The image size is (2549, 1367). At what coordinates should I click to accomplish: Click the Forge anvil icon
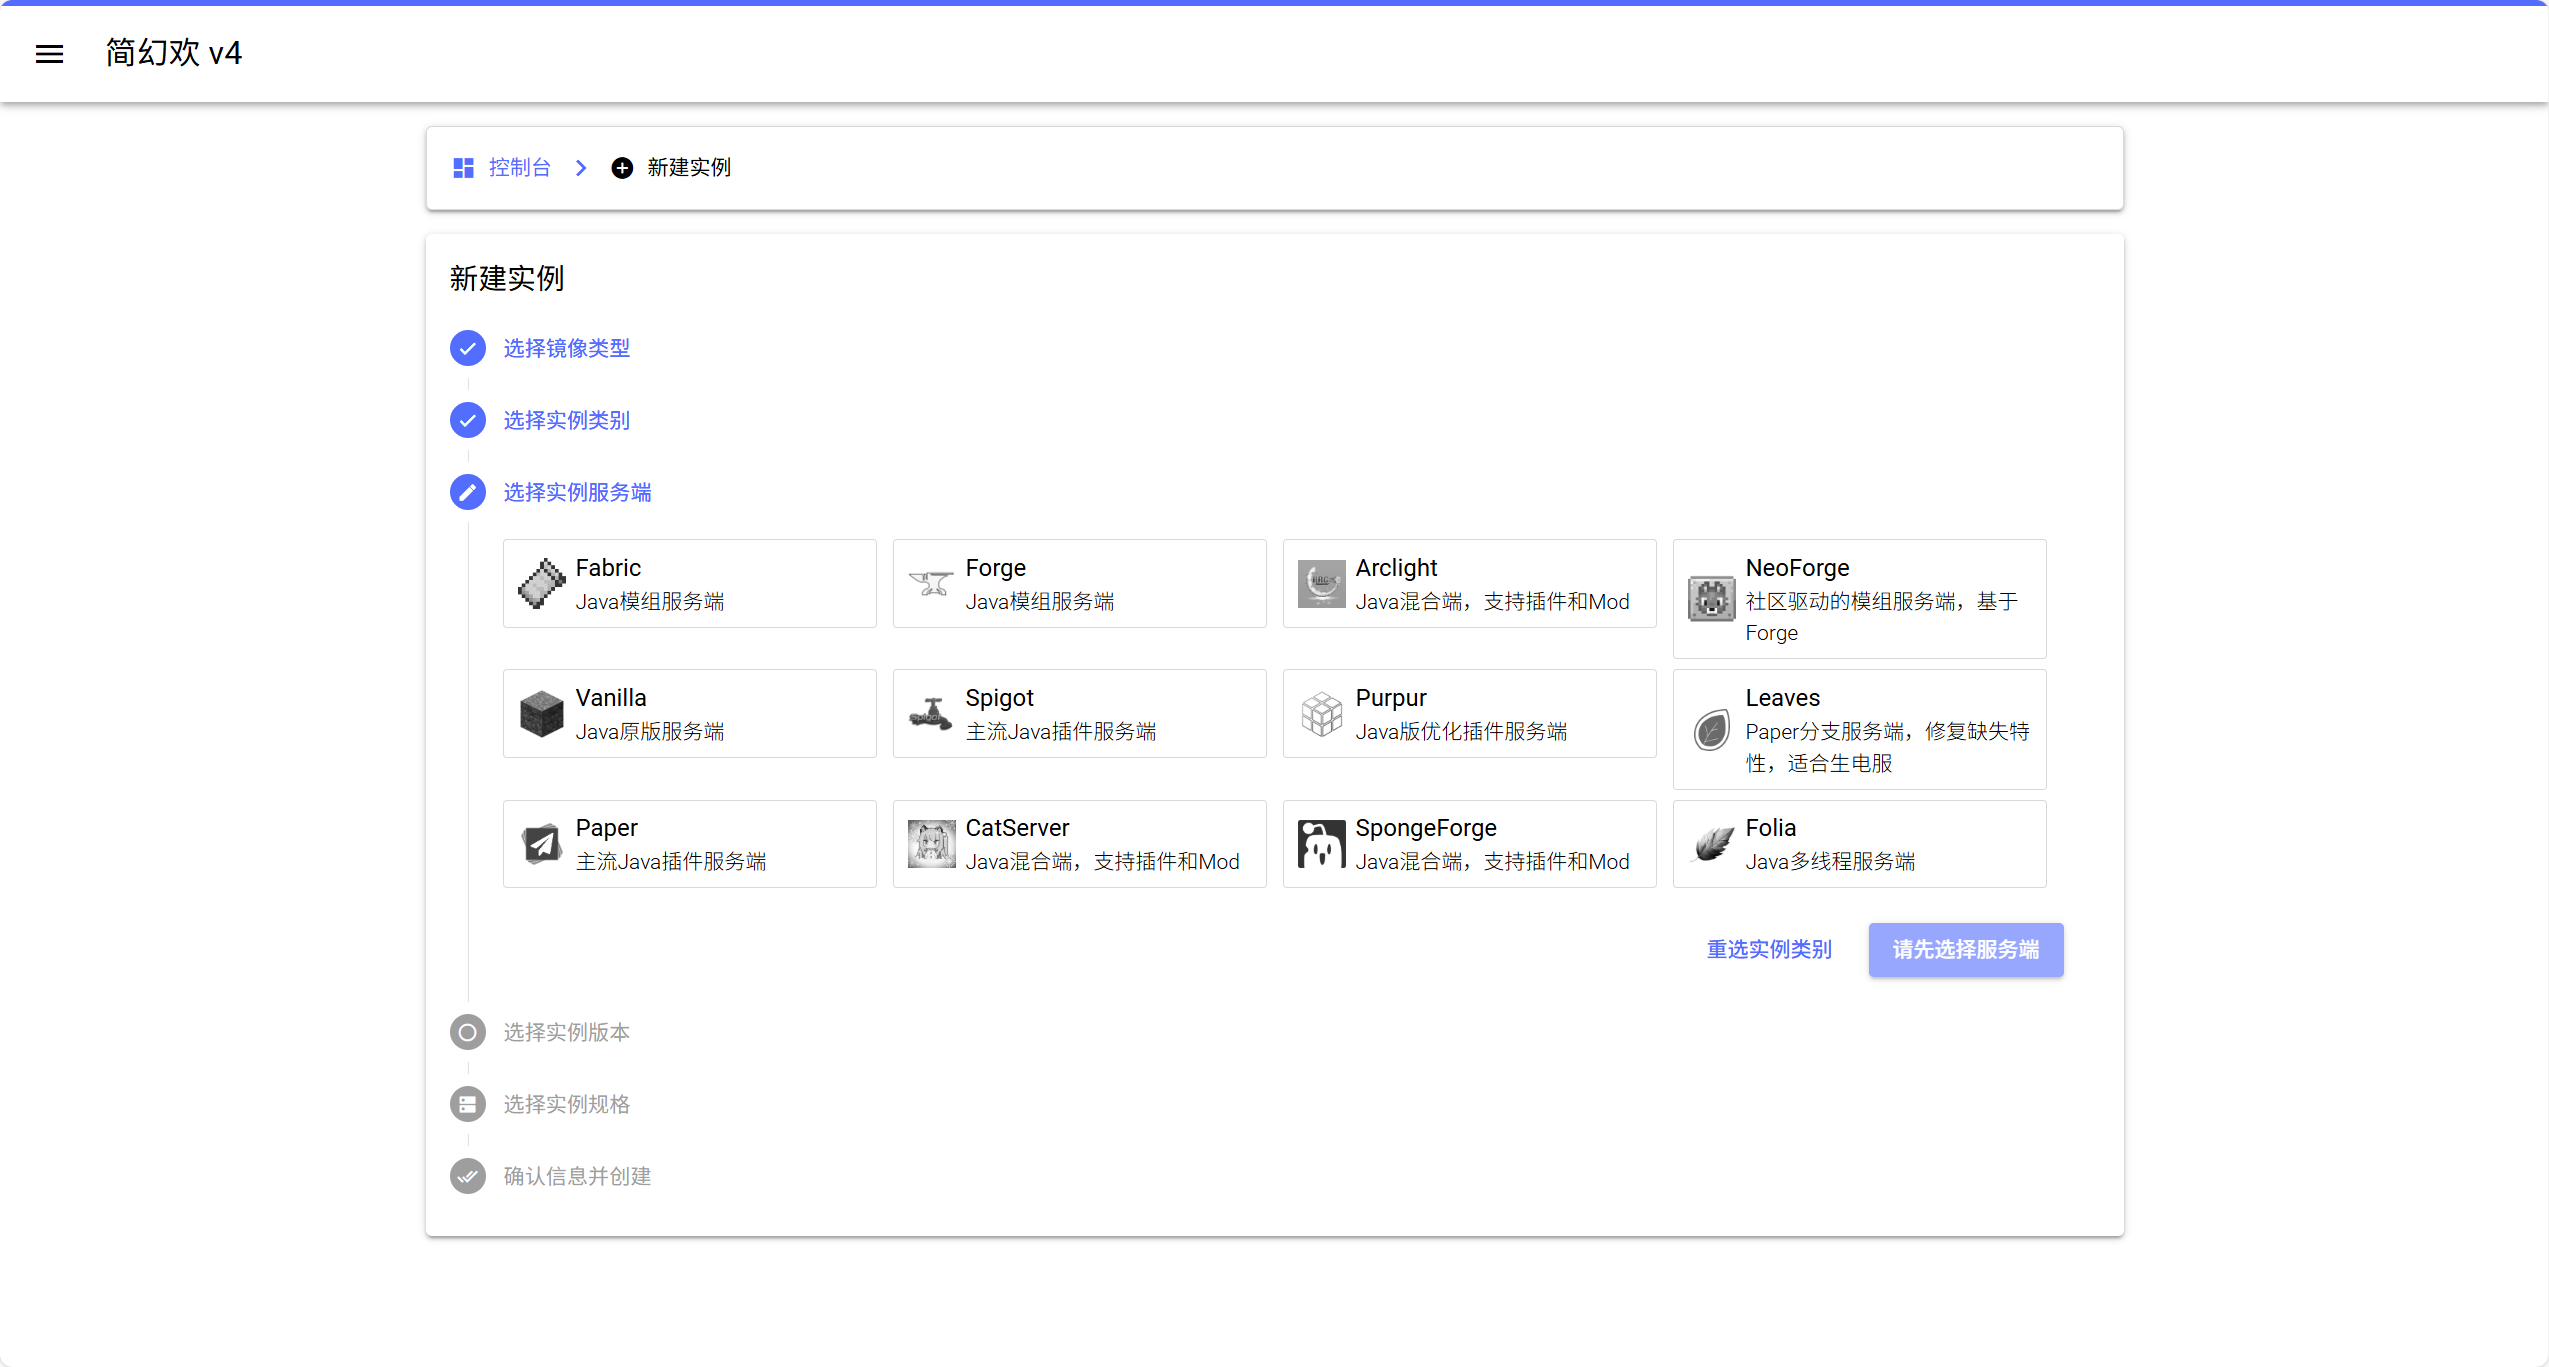coord(931,584)
